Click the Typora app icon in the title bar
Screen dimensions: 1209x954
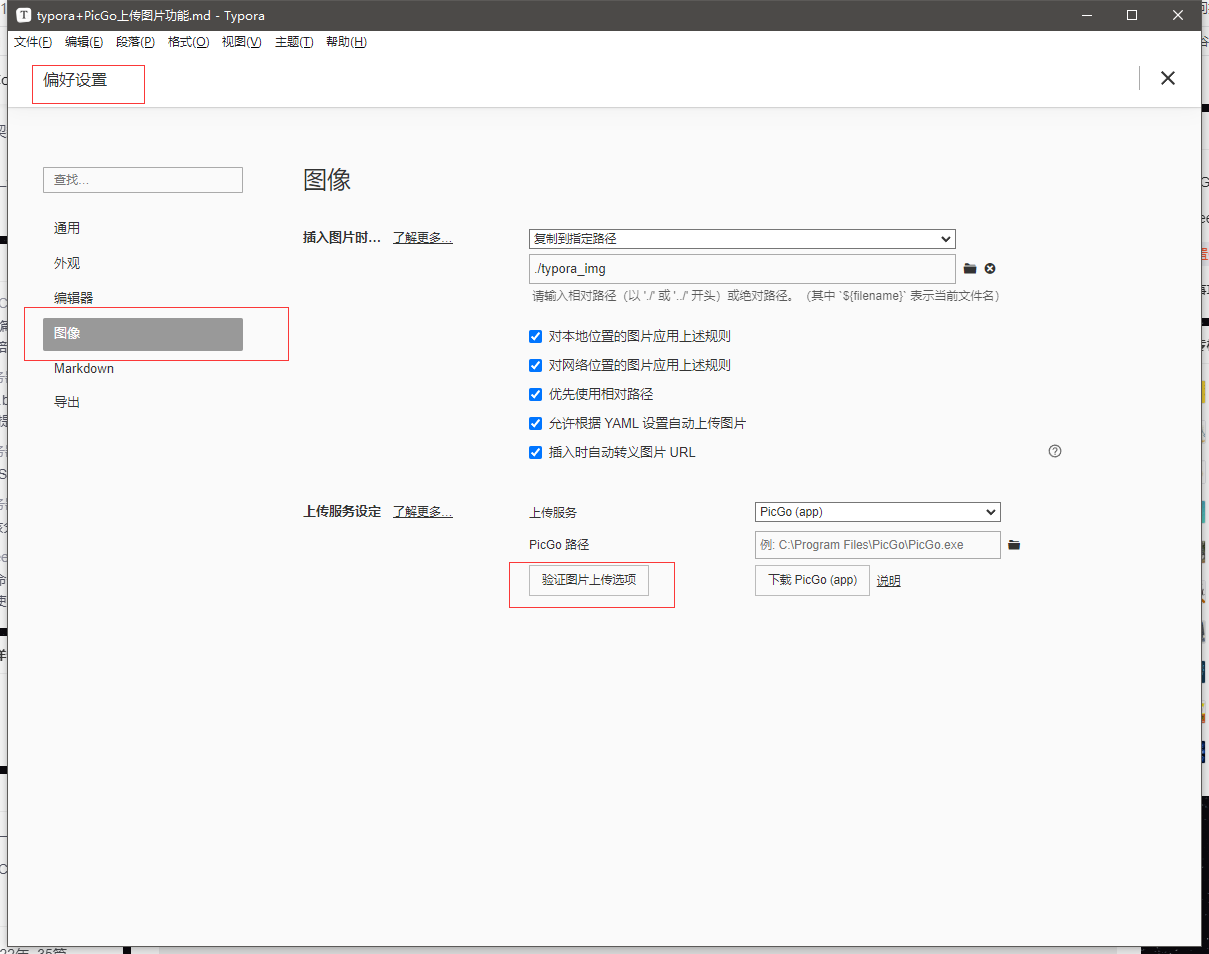(24, 15)
